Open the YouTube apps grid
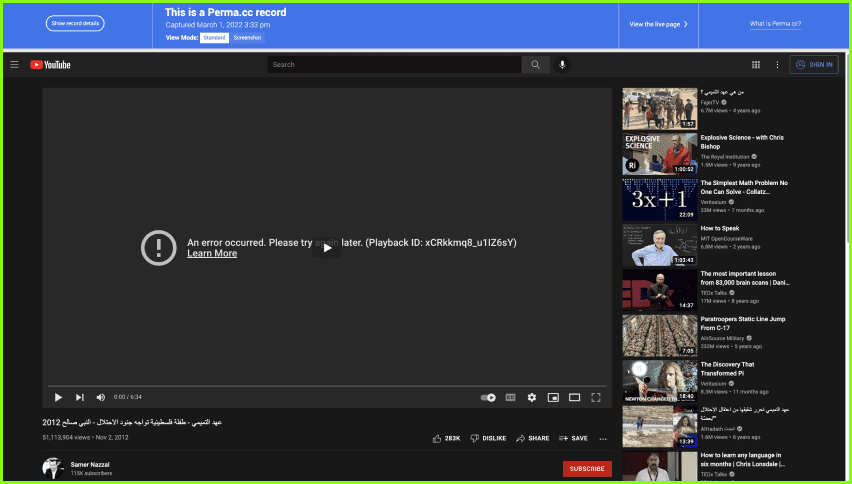Image resolution: width=852 pixels, height=484 pixels. tap(755, 65)
